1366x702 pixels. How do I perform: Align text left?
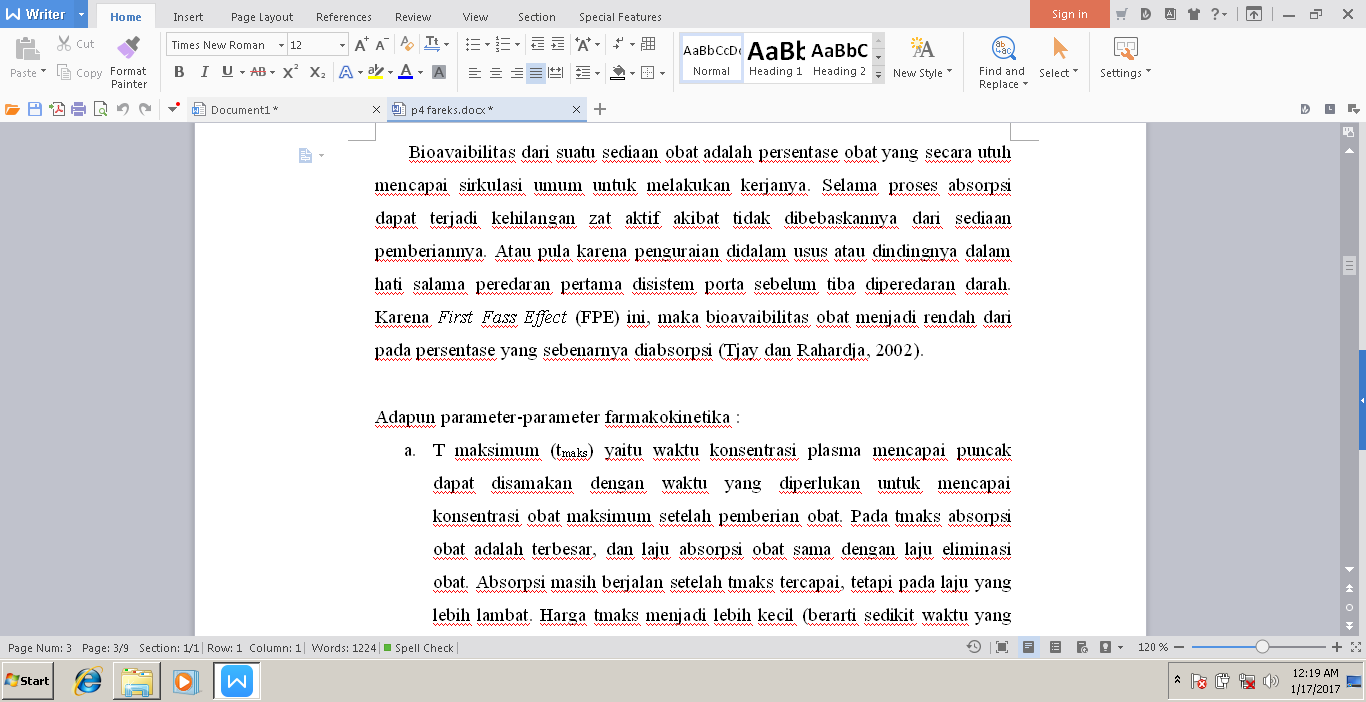click(x=474, y=73)
